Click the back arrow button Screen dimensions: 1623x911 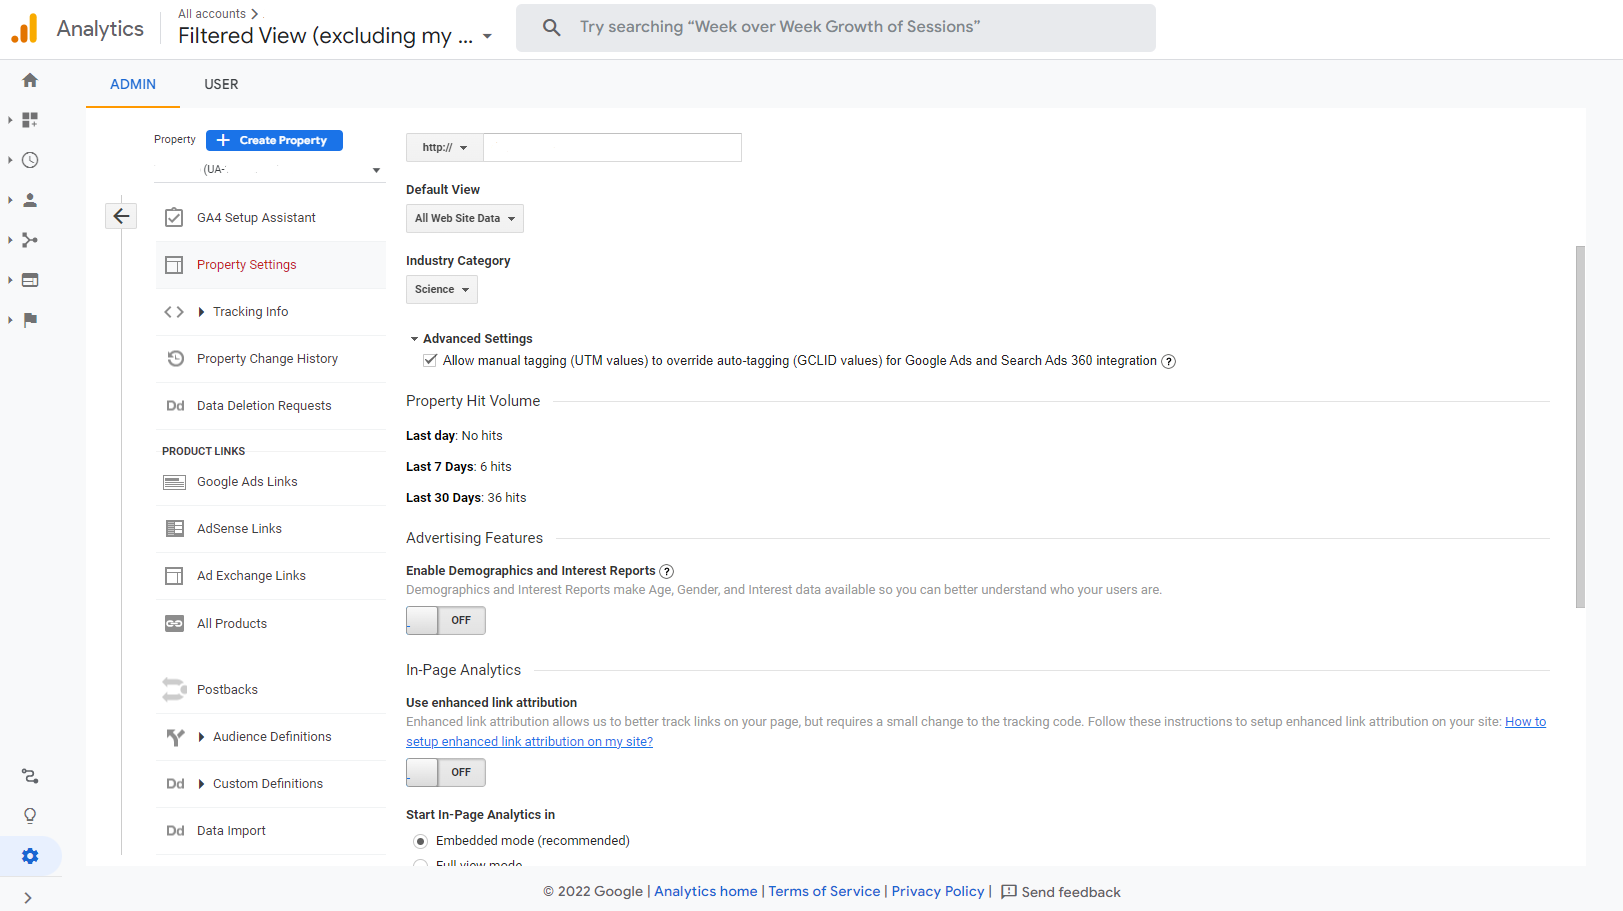(121, 215)
